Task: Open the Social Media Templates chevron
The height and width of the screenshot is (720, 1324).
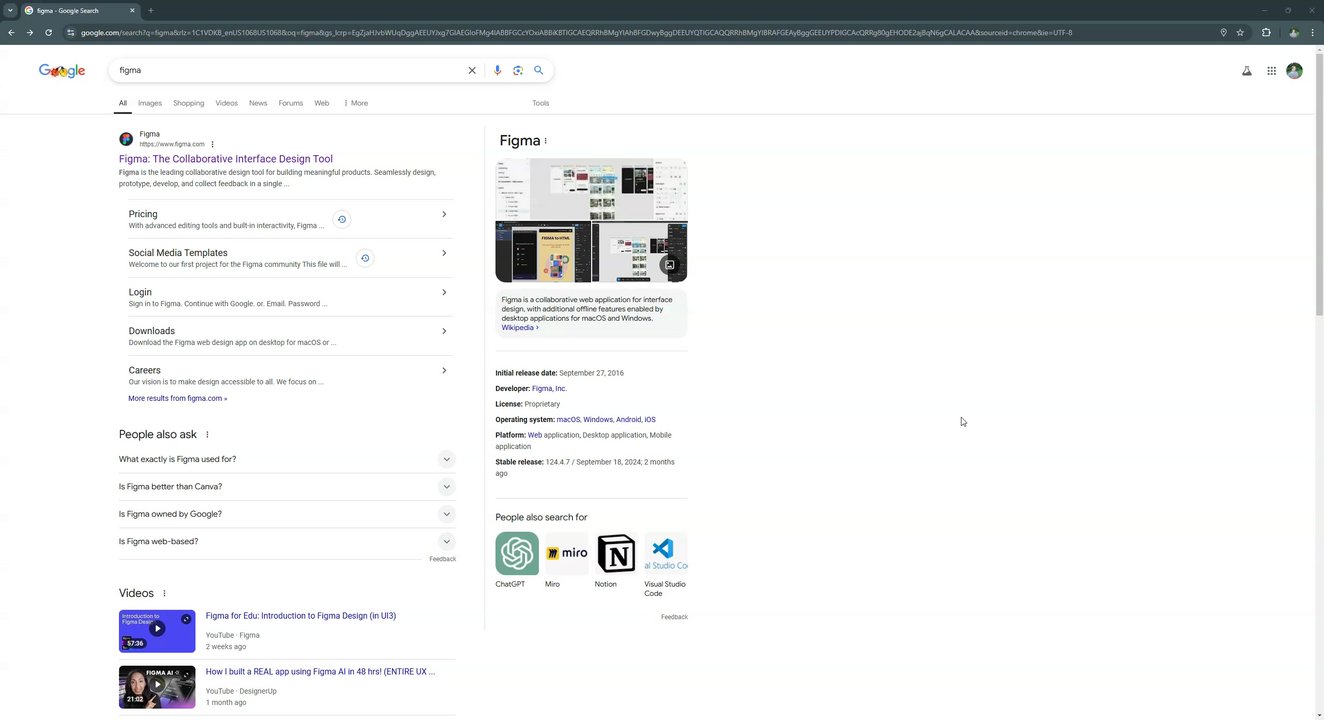Action: click(444, 253)
